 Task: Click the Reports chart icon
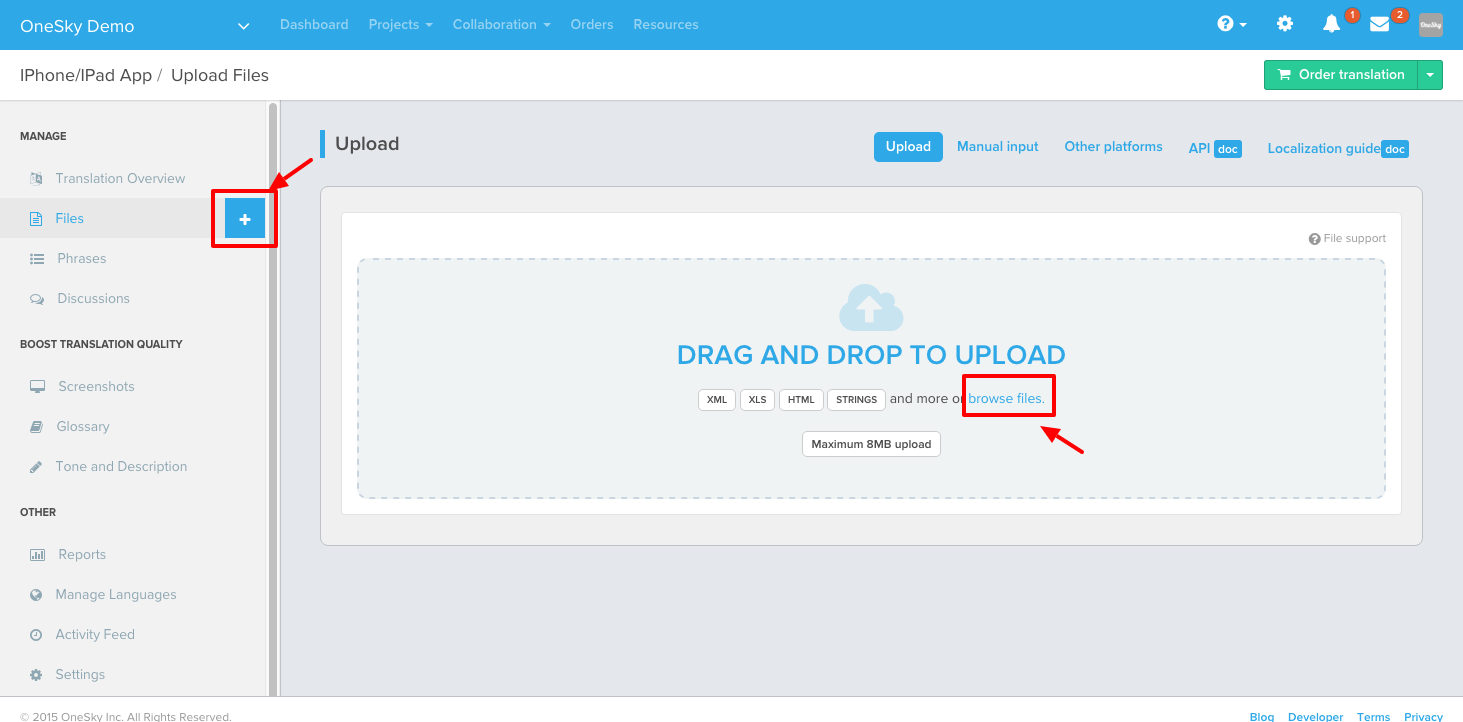click(37, 554)
